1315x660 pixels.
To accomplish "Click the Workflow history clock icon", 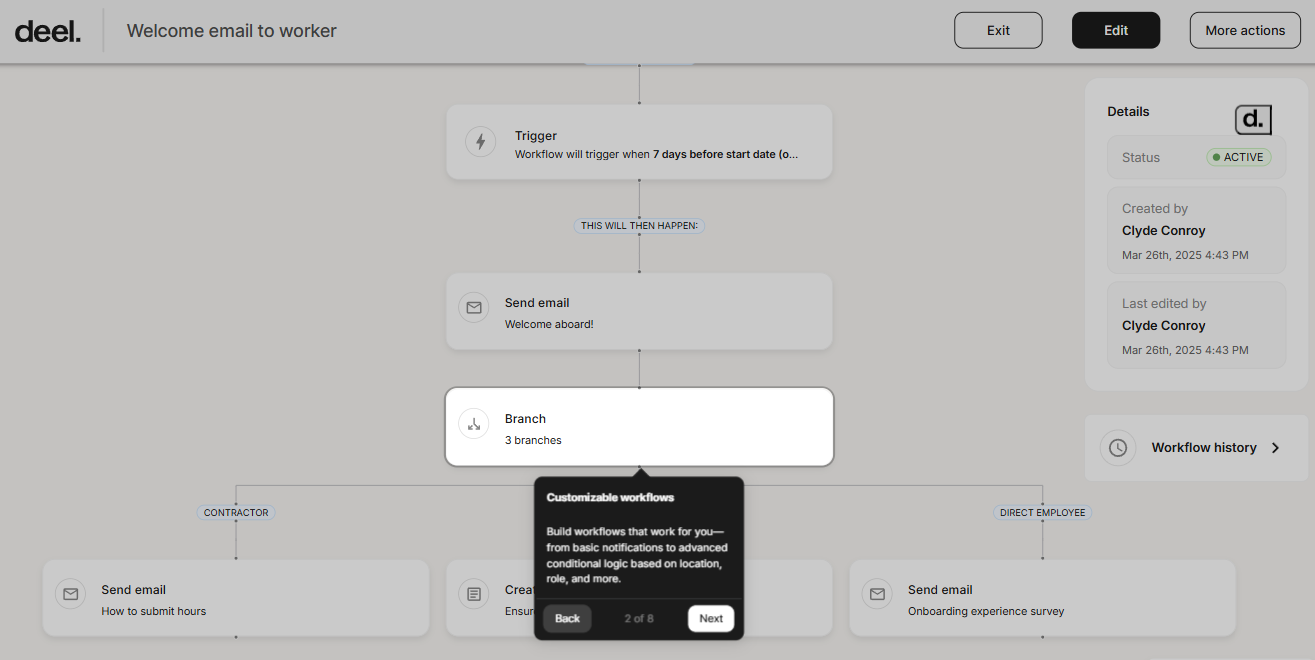I will (x=1117, y=448).
